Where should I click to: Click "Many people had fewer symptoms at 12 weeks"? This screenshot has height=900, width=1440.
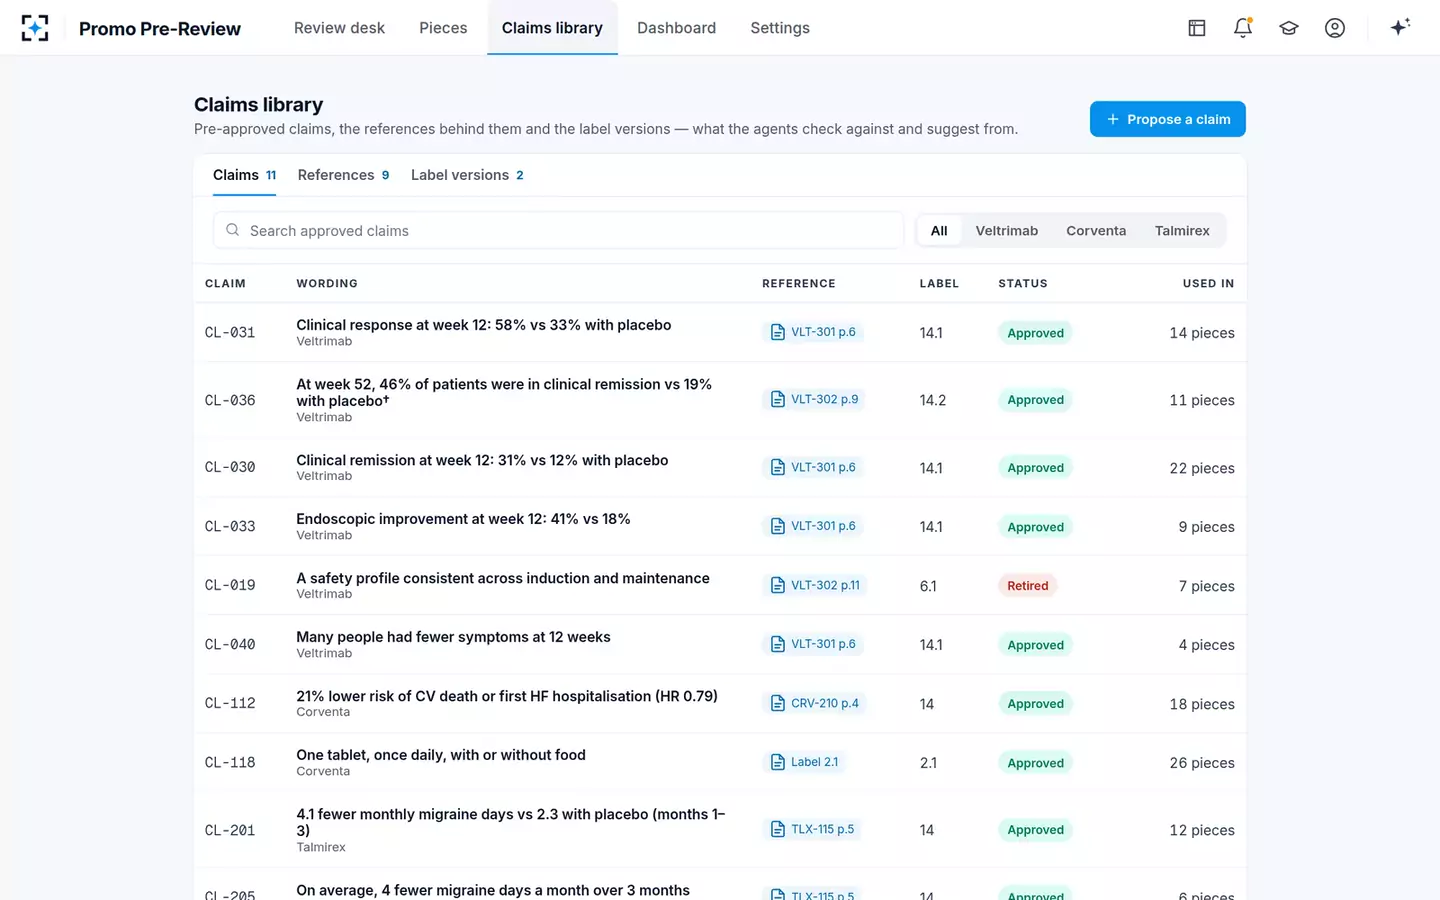pos(453,637)
